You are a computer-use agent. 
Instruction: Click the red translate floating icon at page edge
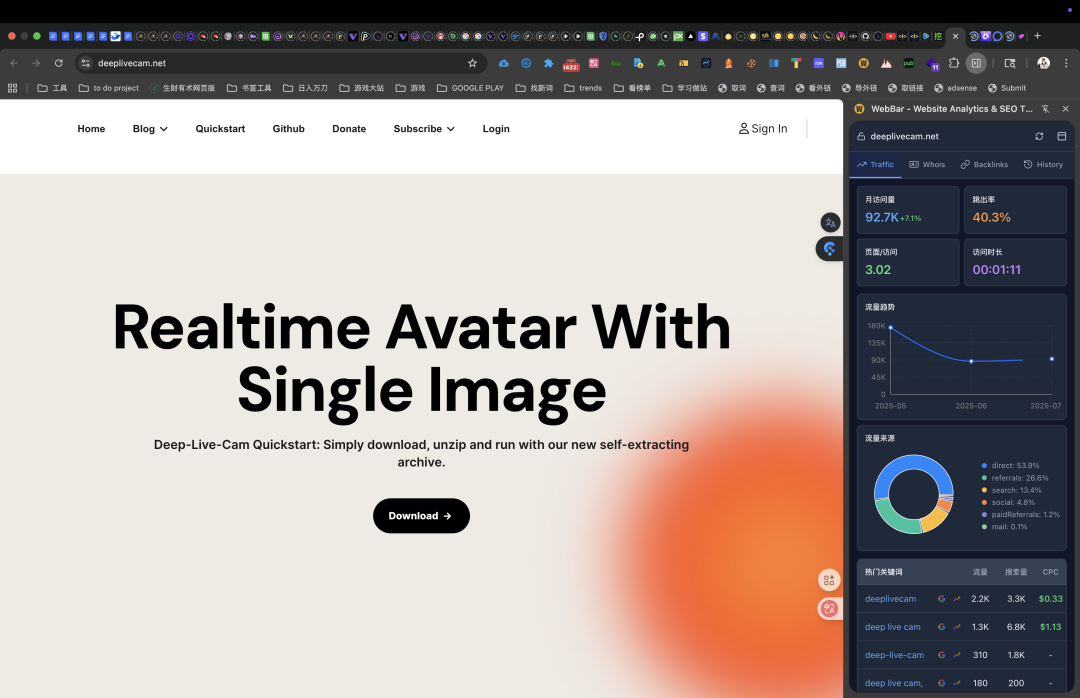829,608
